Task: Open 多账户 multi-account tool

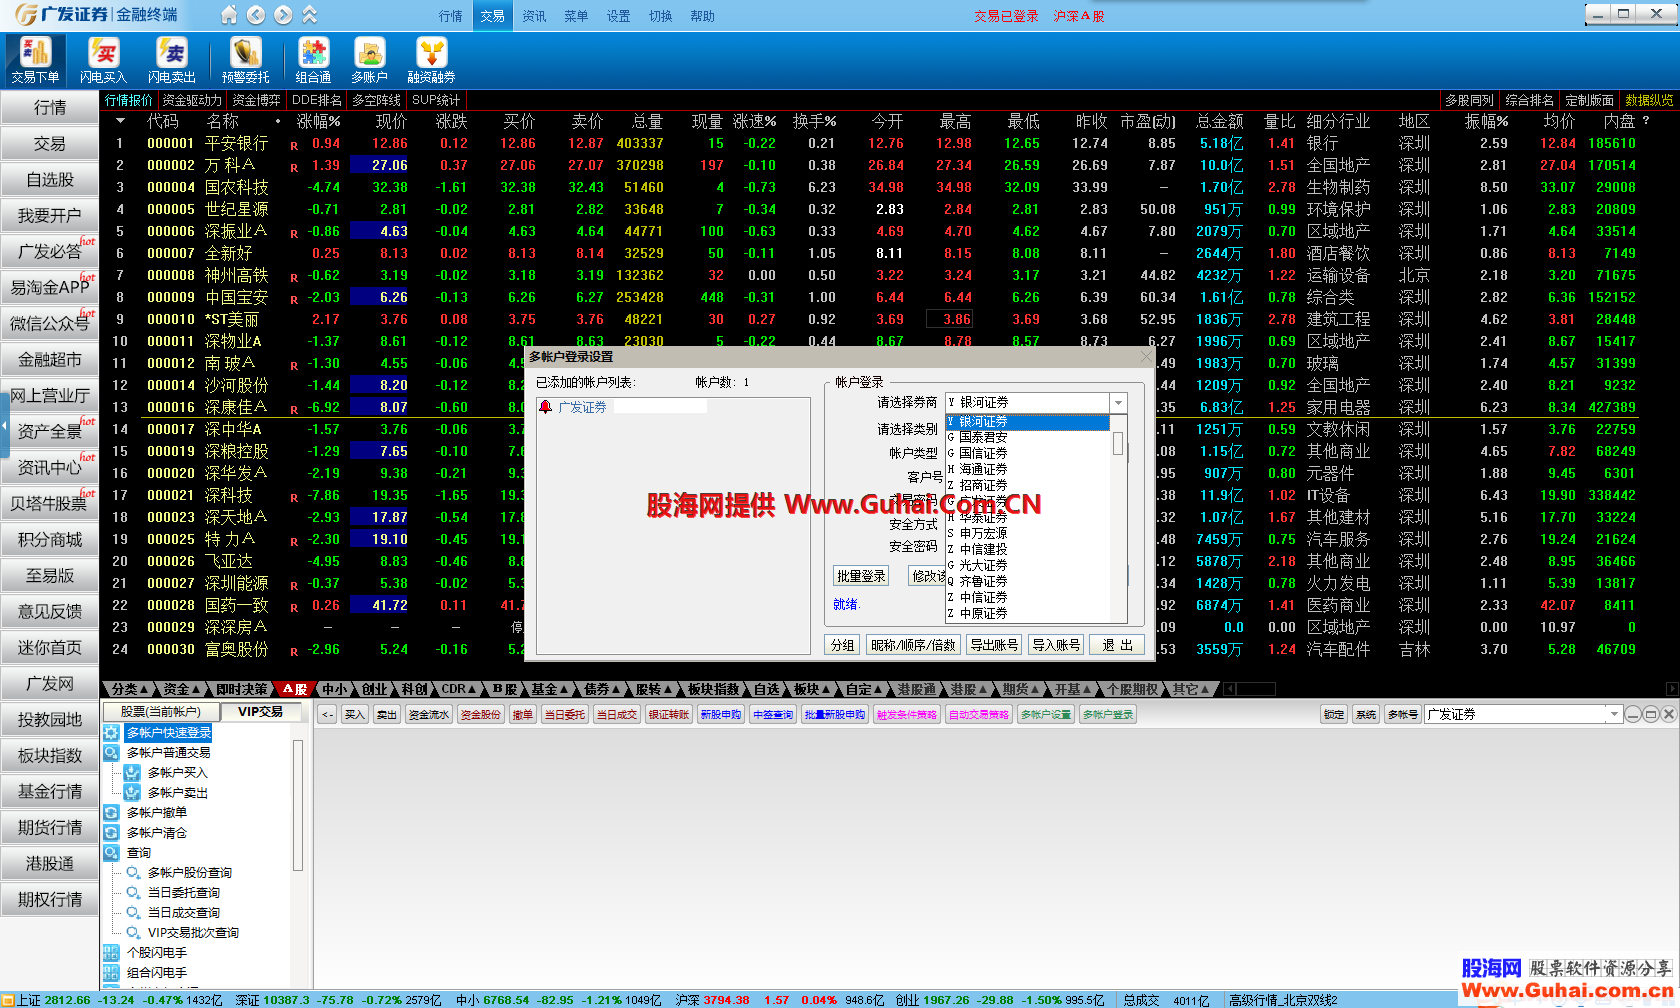Action: click(x=369, y=60)
